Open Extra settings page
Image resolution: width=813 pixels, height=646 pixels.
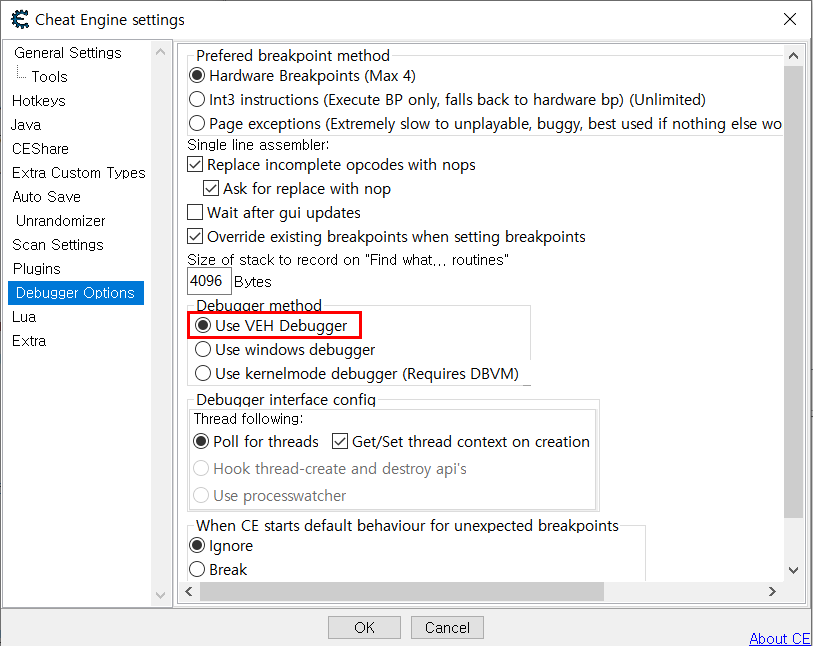29,341
